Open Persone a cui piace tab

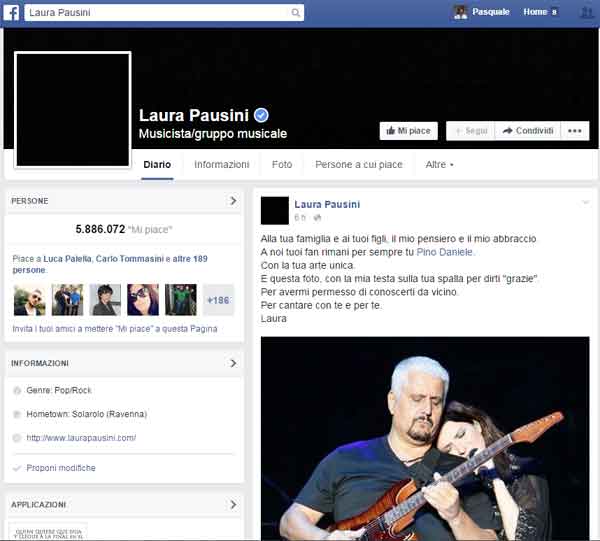coord(359,165)
